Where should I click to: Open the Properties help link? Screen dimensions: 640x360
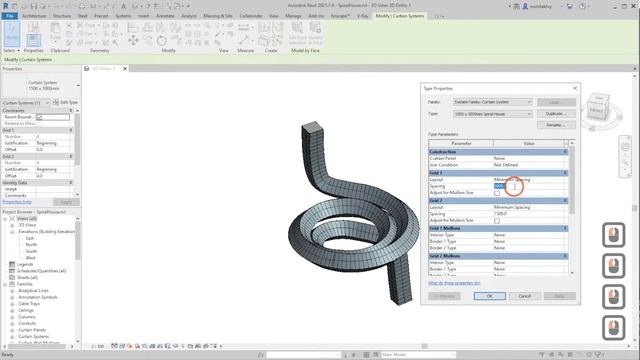tap(17, 202)
